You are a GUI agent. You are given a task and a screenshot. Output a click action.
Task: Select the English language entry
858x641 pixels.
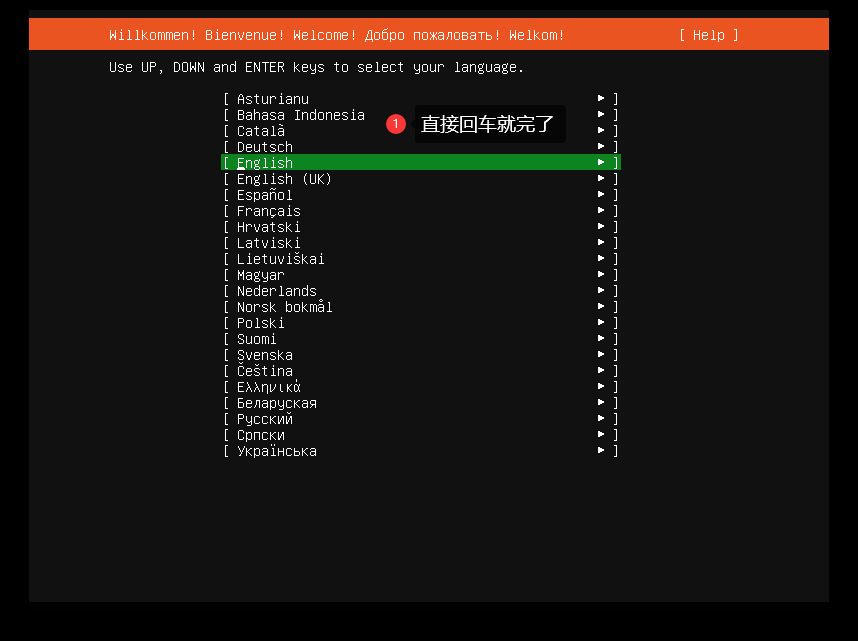(x=264, y=162)
